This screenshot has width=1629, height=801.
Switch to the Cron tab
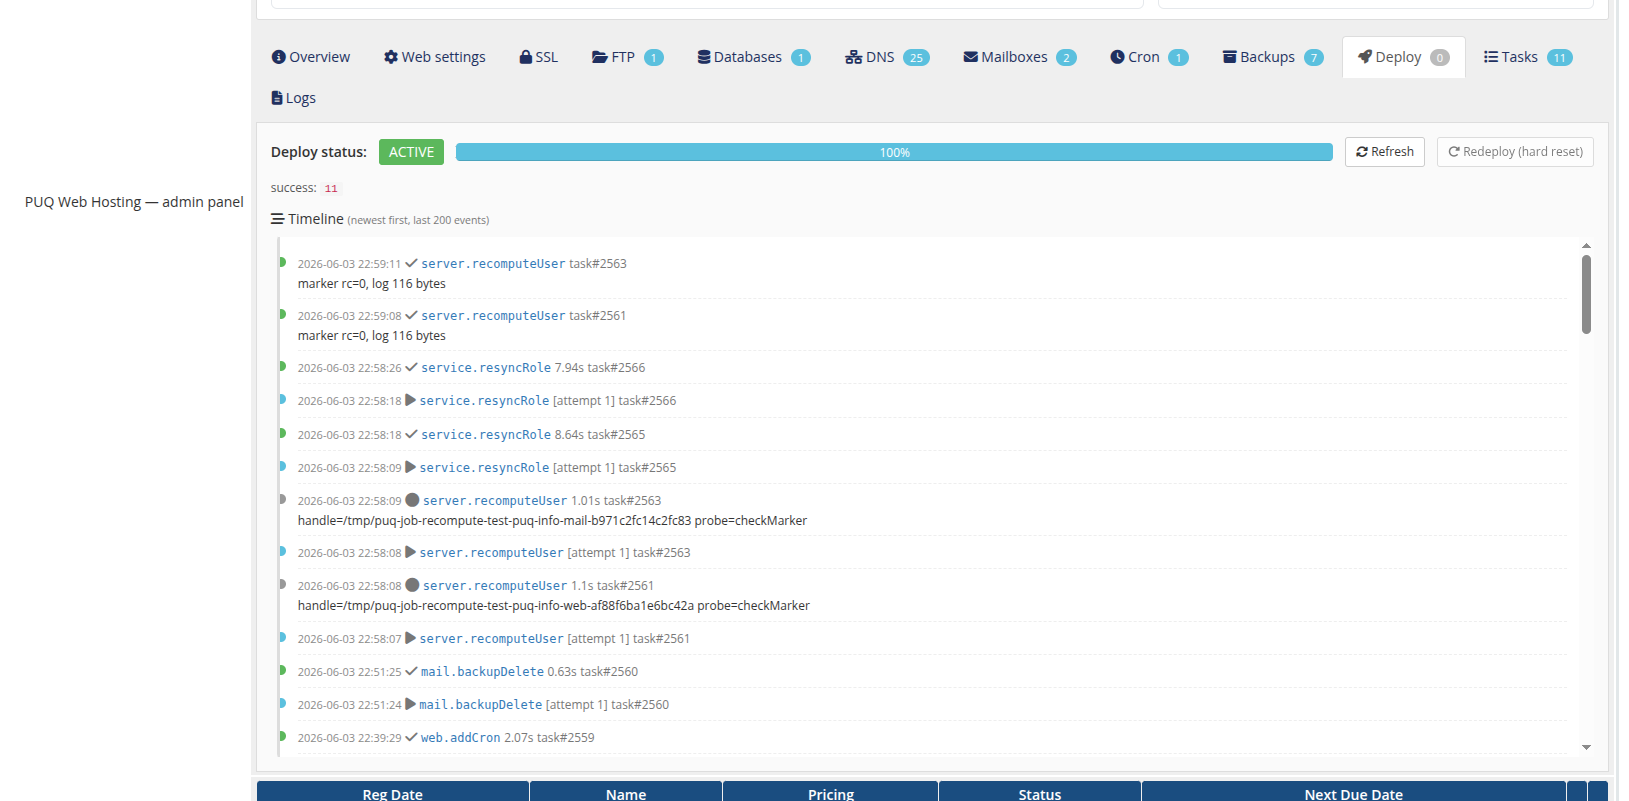tap(1149, 57)
